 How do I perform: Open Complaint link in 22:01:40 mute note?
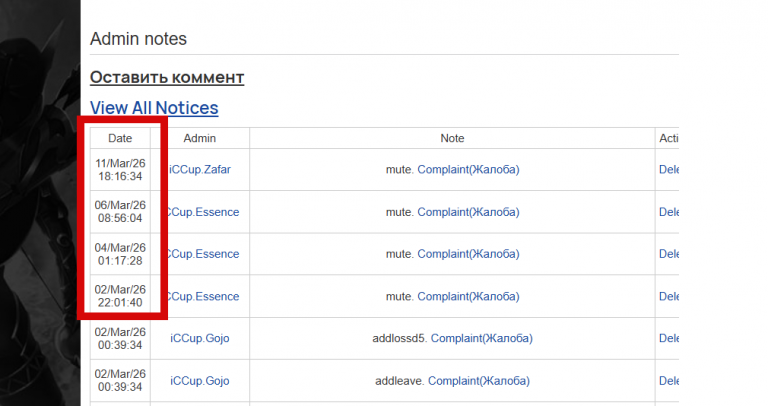pos(468,296)
